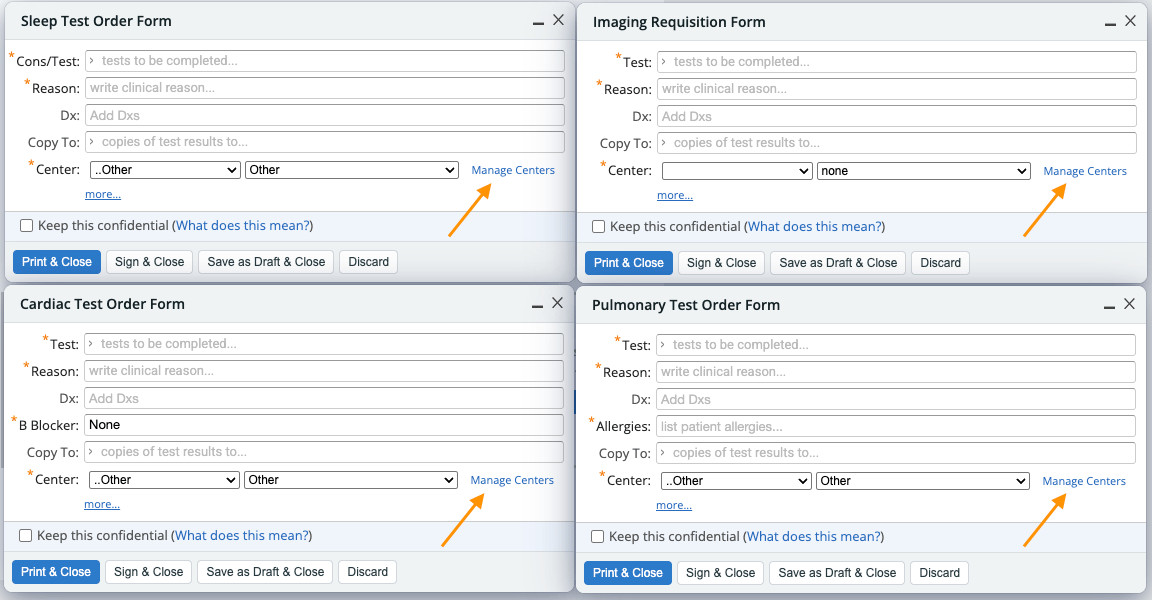Click Manage Centers link in Pulmonary Test form
This screenshot has width=1152, height=600.
coord(1084,481)
